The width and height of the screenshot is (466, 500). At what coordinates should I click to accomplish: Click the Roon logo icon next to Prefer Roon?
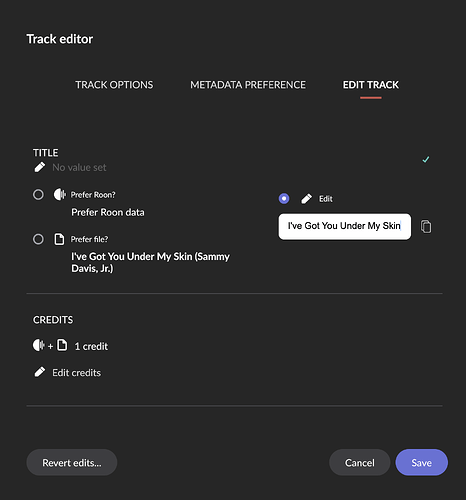point(60,194)
